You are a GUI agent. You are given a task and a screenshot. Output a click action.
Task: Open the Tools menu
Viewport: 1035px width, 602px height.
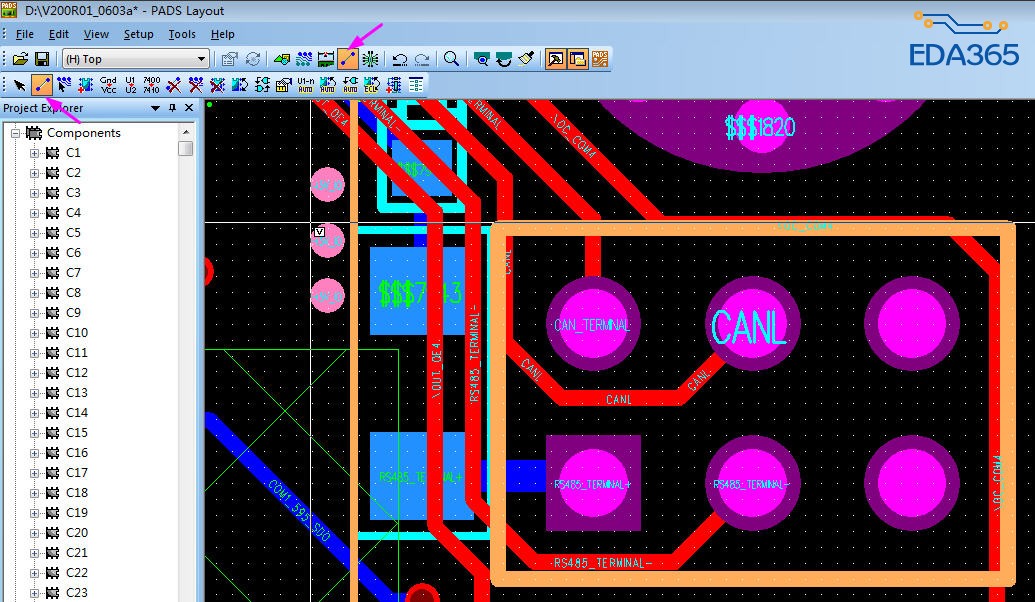(182, 34)
